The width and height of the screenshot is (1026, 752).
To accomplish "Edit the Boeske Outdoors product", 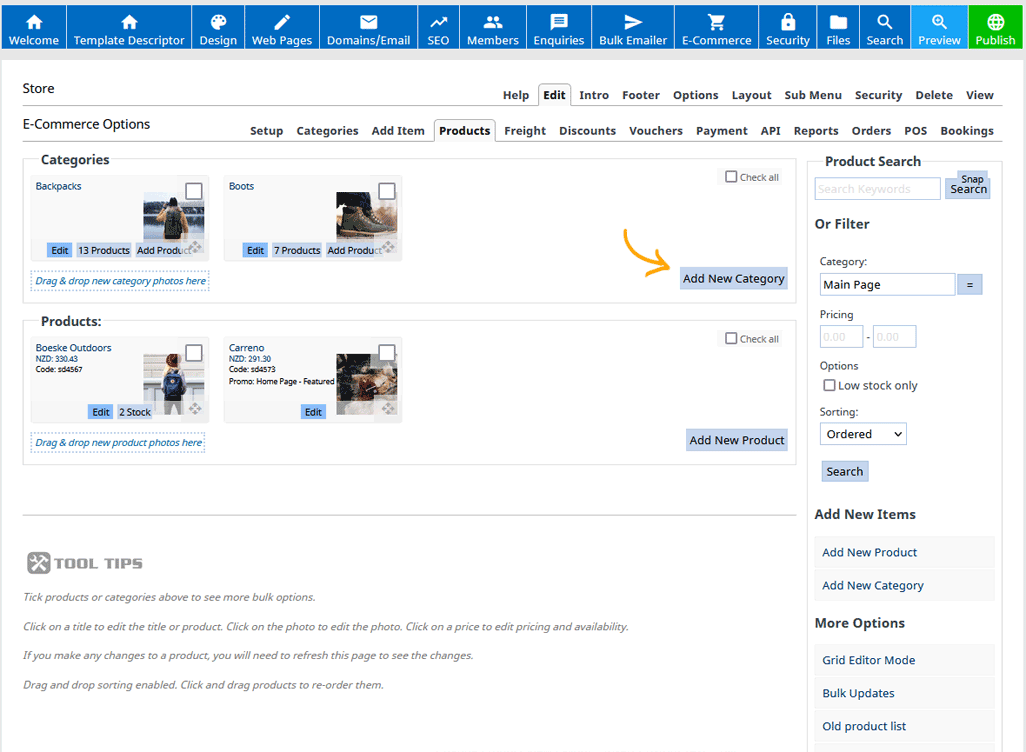I will click(x=101, y=412).
